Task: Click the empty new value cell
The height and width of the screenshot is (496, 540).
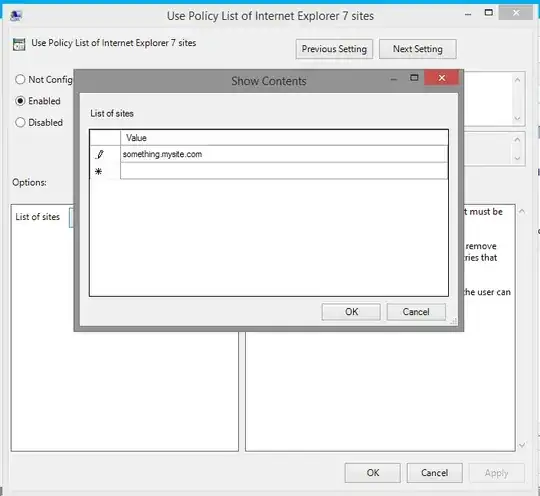Action: 284,171
